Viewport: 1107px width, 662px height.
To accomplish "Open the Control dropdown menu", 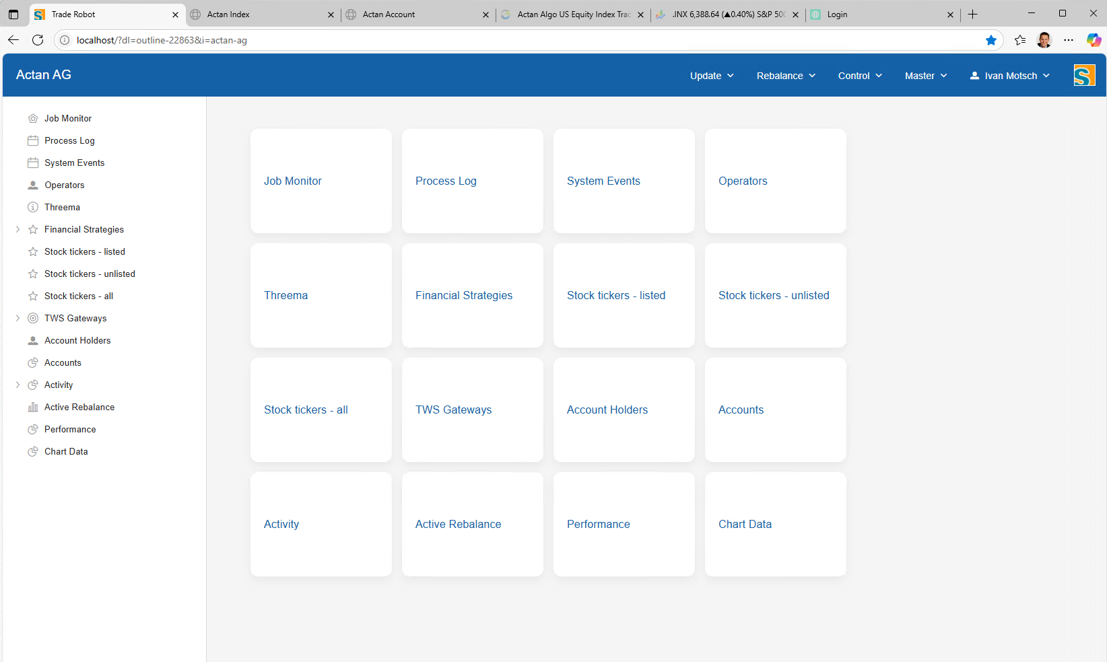I will click(860, 76).
